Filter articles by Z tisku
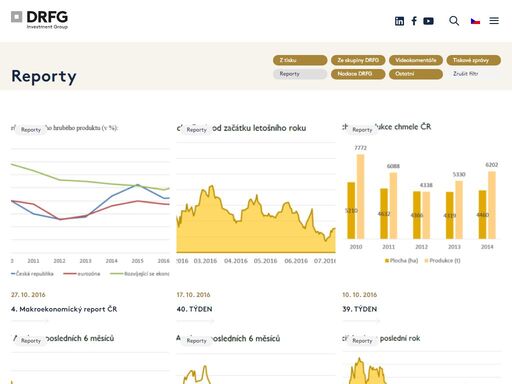 tap(300, 60)
